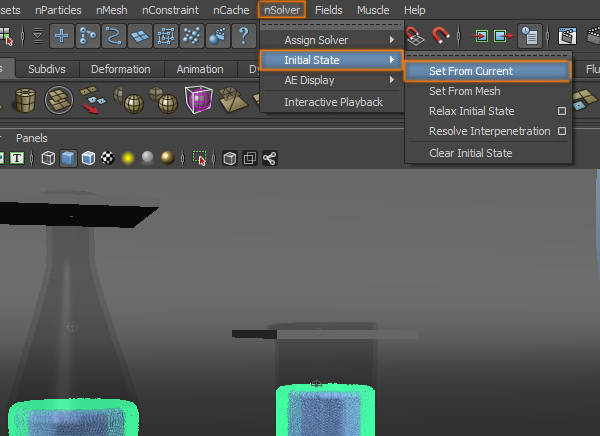Open the Panels viewport menu

tap(32, 138)
